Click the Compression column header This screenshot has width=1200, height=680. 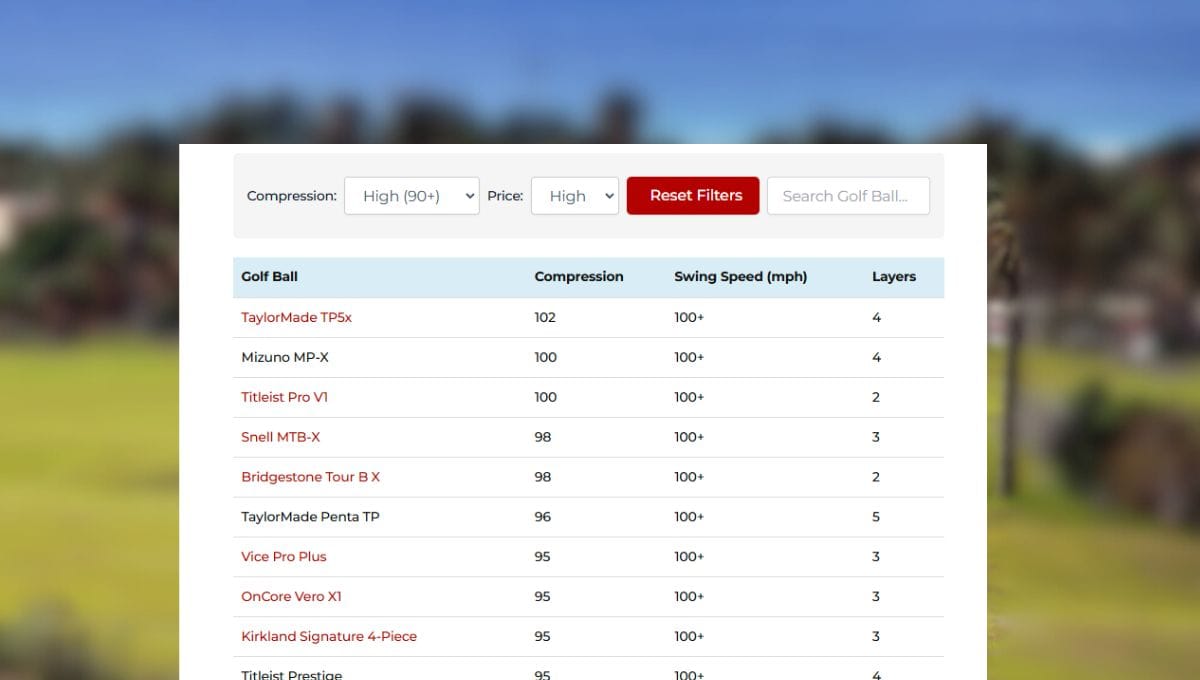click(578, 277)
